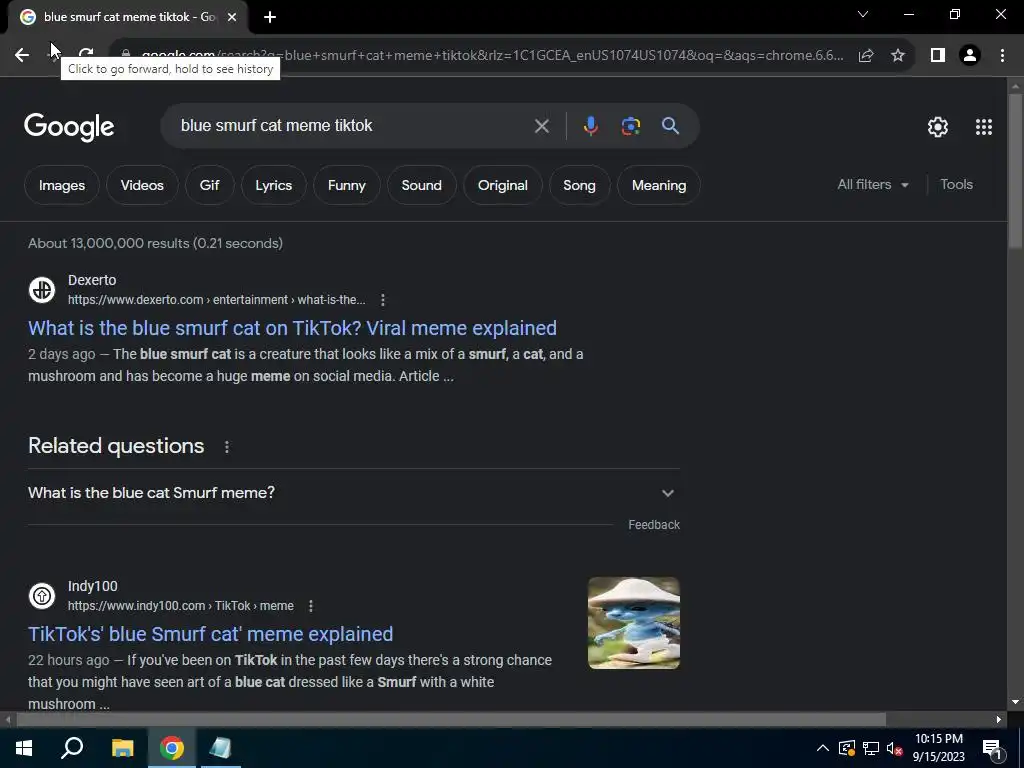
Task: Click the Chrome taskbar icon
Action: tap(172, 748)
